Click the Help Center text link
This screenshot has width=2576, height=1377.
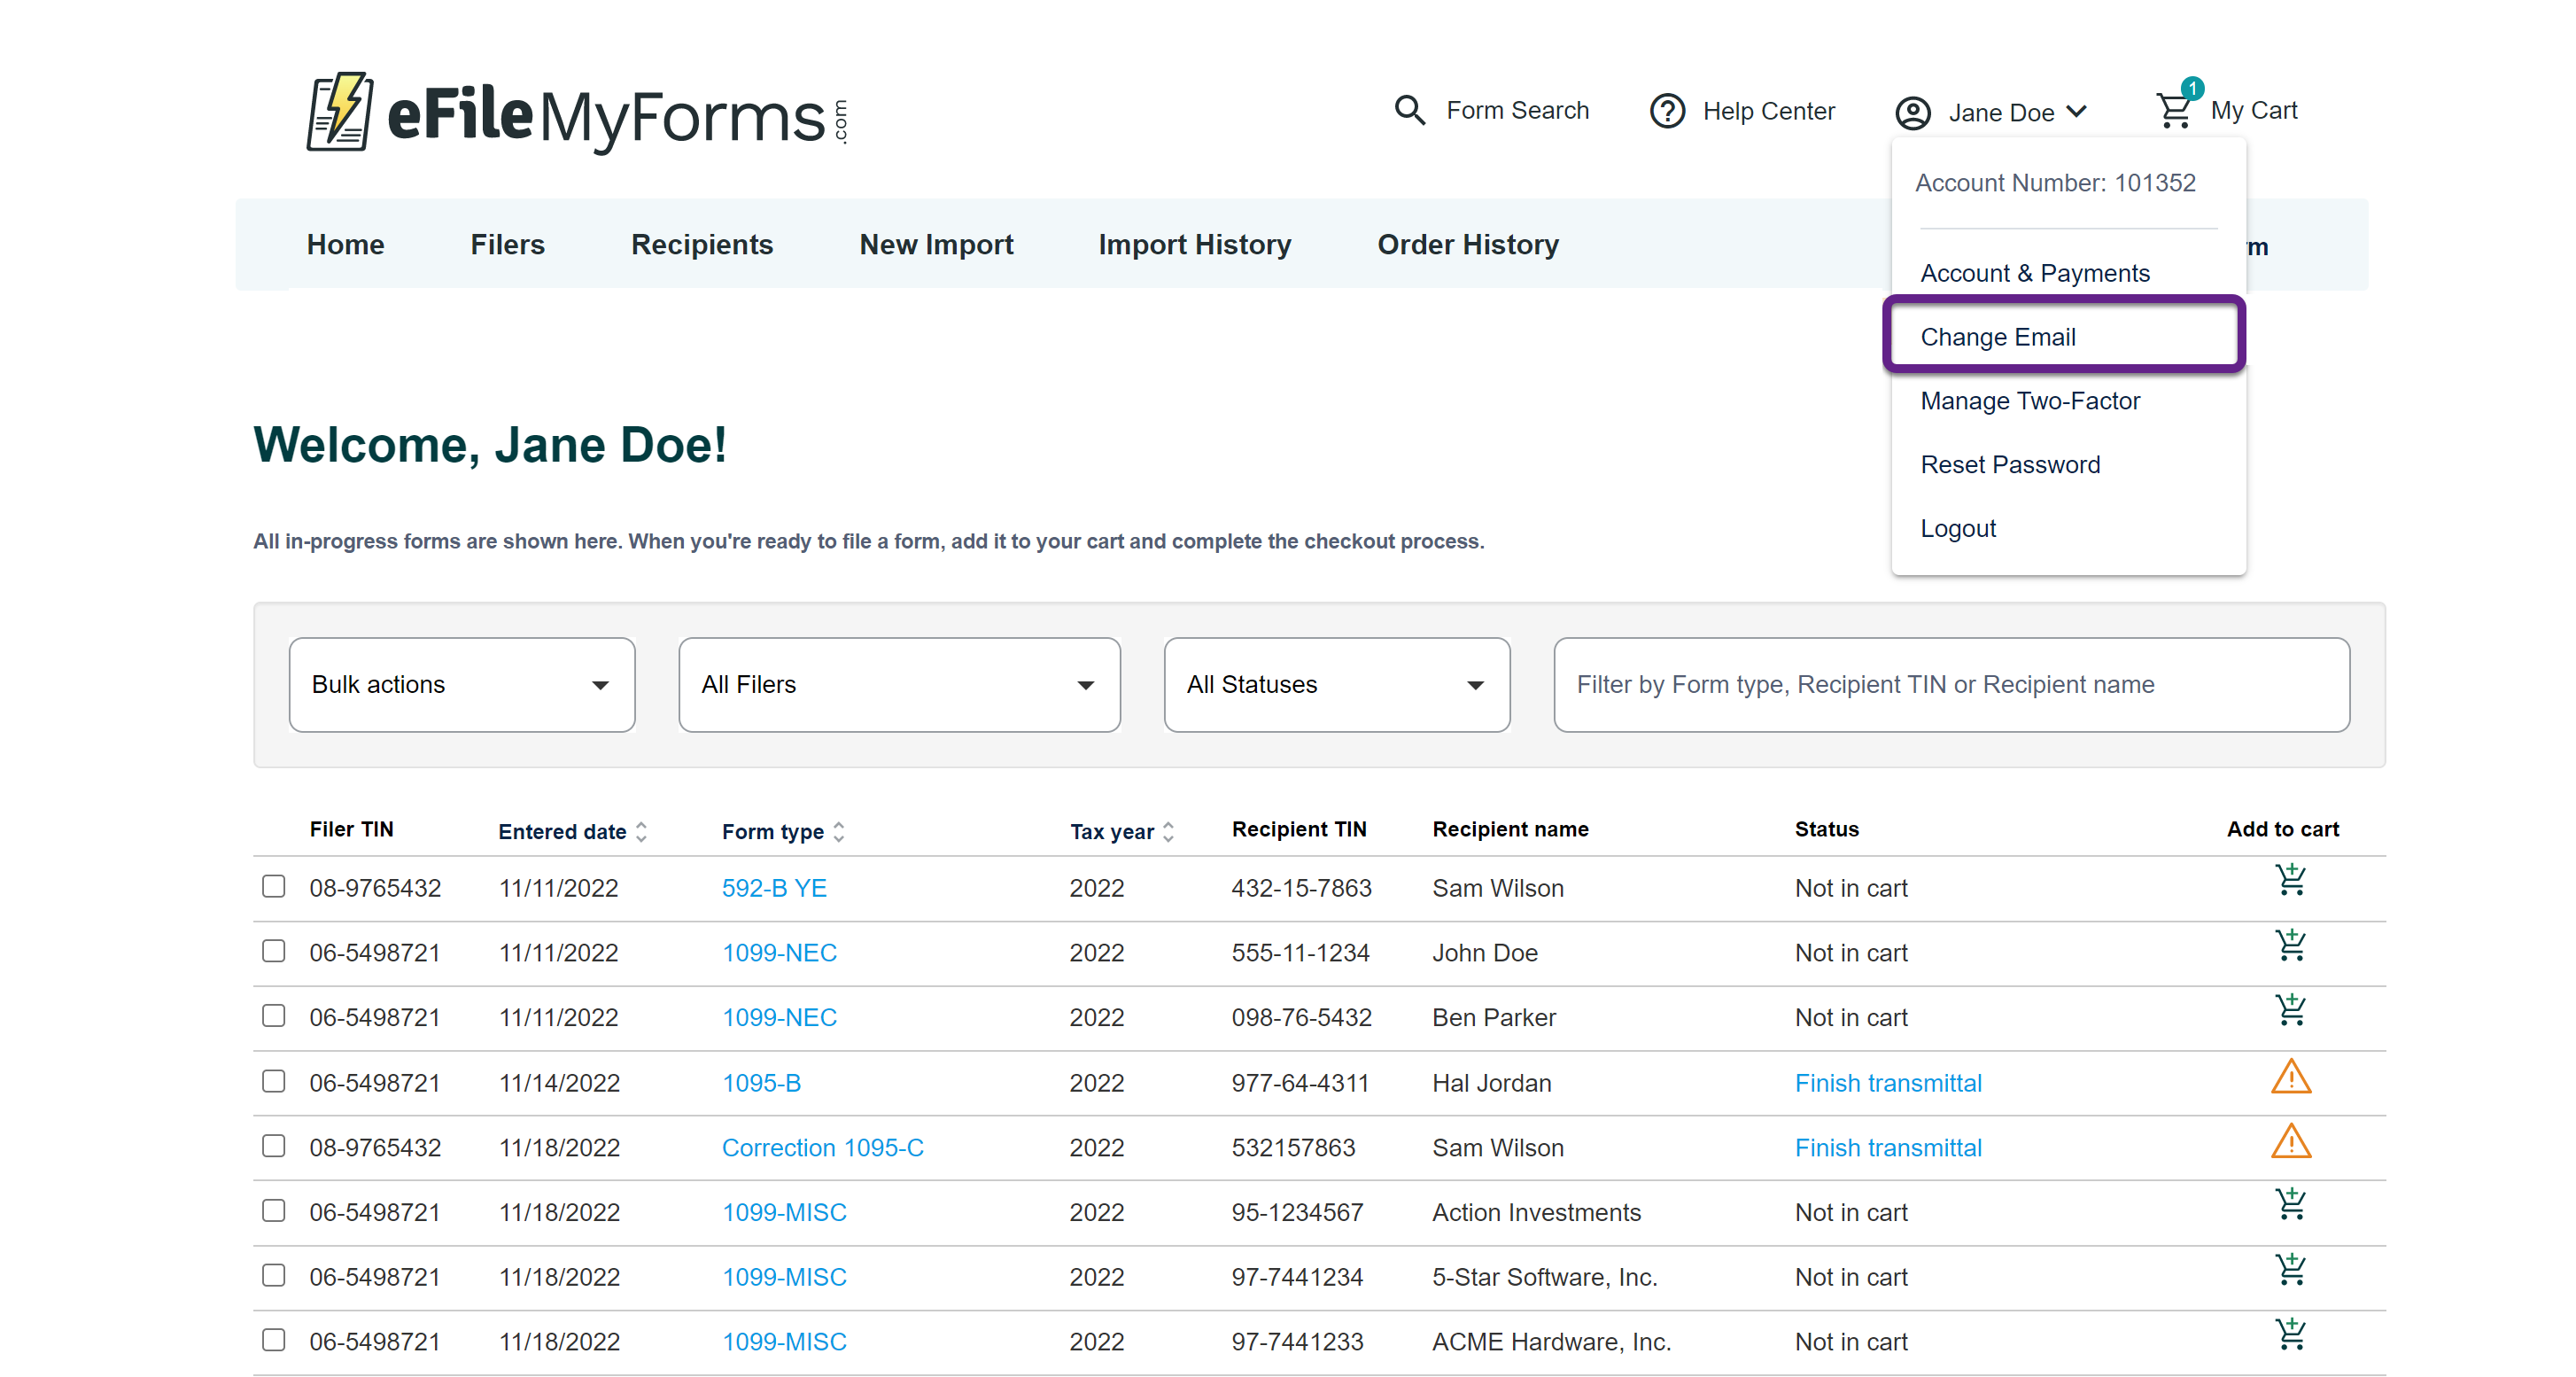tap(1768, 111)
